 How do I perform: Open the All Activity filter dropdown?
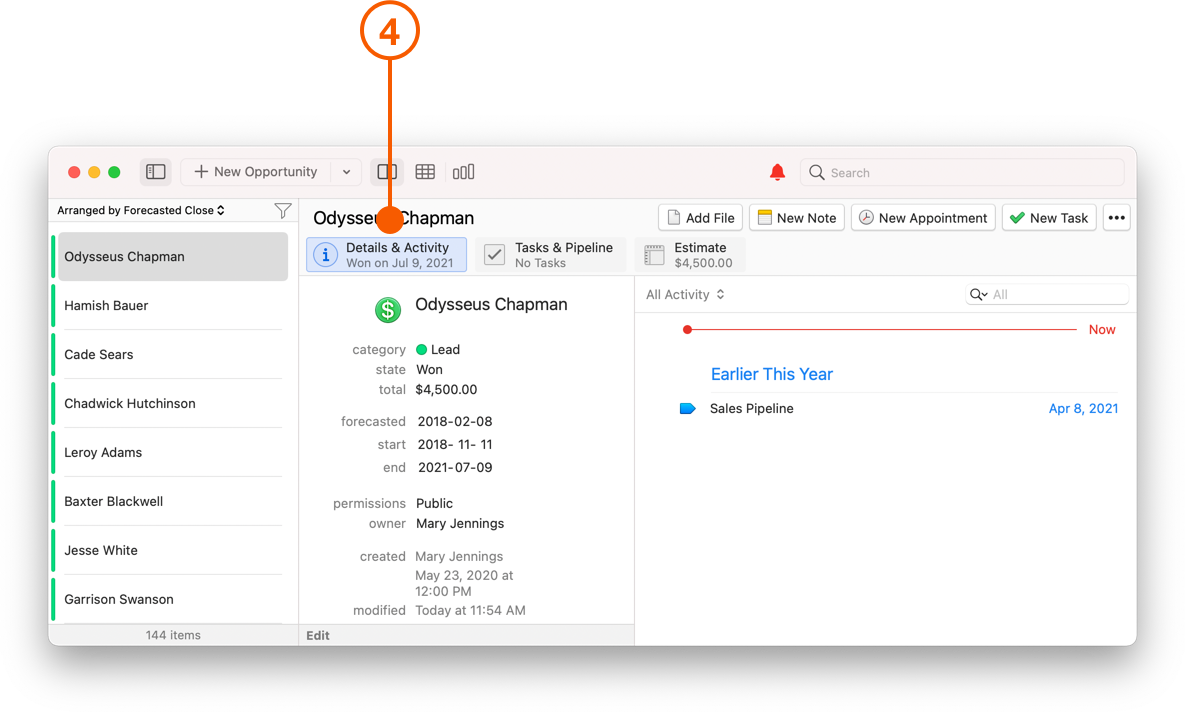click(x=685, y=294)
